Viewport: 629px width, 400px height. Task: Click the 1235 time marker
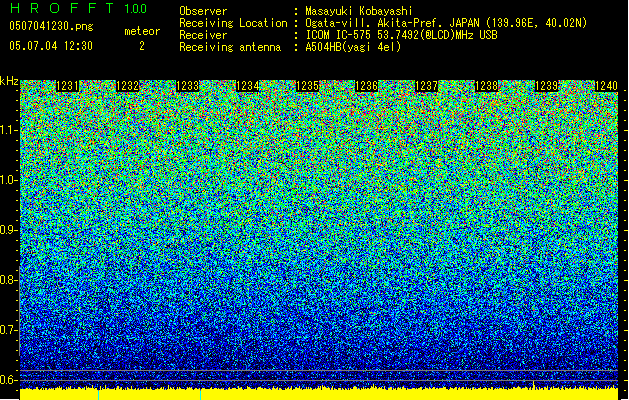coord(307,86)
